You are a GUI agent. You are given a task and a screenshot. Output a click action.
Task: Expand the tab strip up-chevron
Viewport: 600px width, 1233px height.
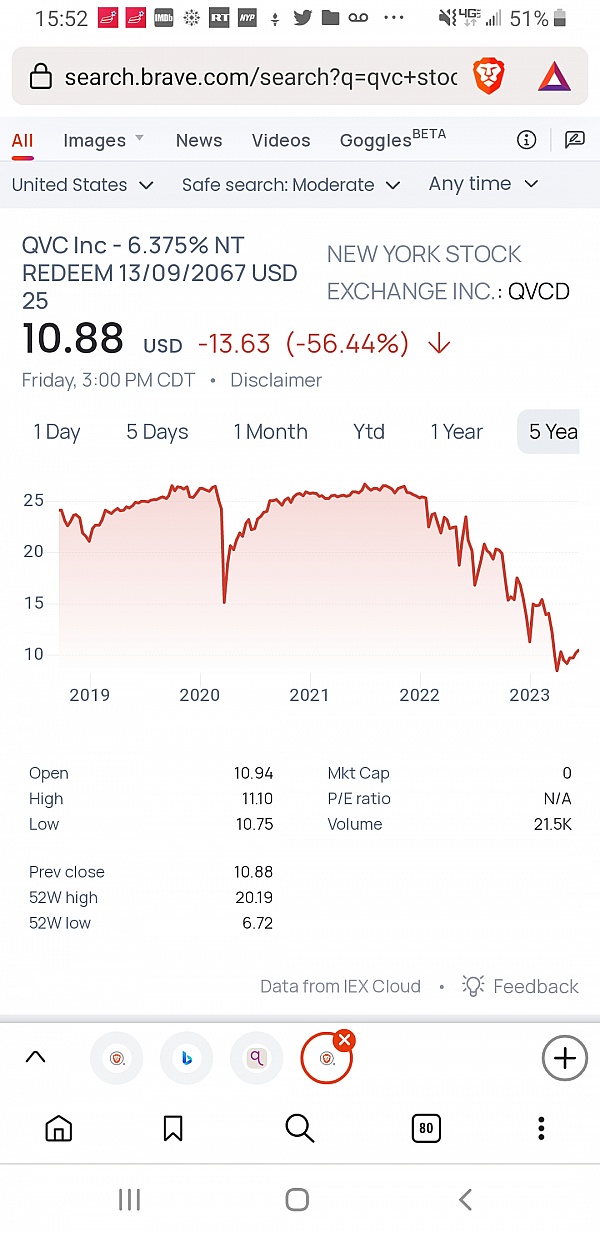[x=35, y=1057]
